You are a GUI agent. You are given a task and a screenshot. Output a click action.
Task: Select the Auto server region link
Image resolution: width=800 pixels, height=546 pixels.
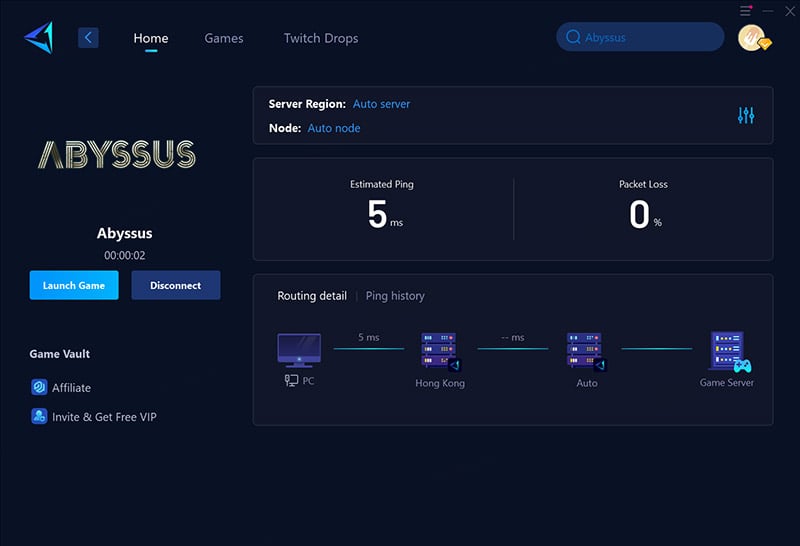381,104
